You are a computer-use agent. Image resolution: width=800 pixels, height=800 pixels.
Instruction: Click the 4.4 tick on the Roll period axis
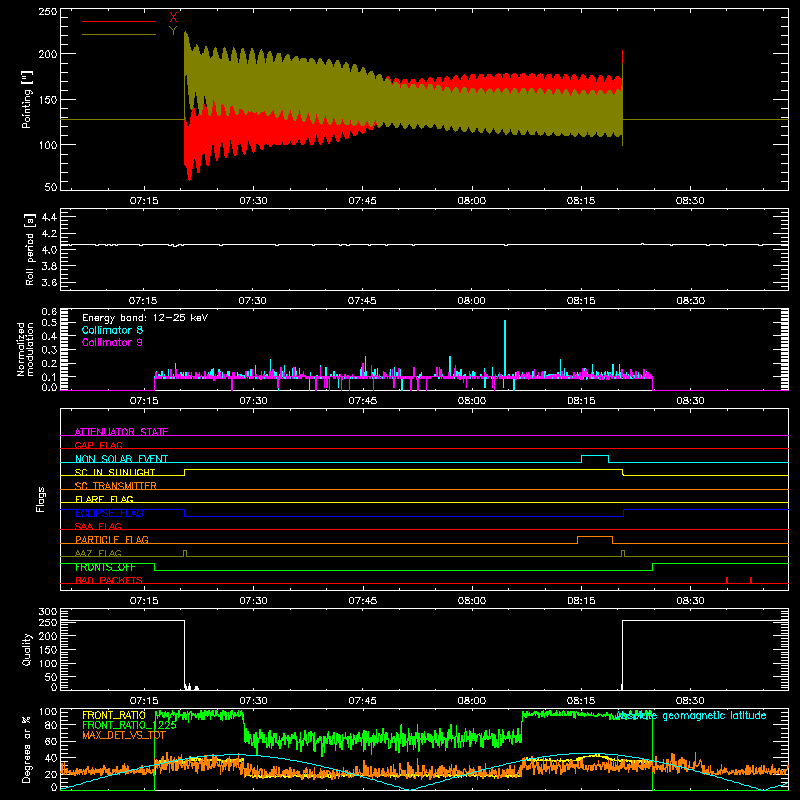(49, 217)
